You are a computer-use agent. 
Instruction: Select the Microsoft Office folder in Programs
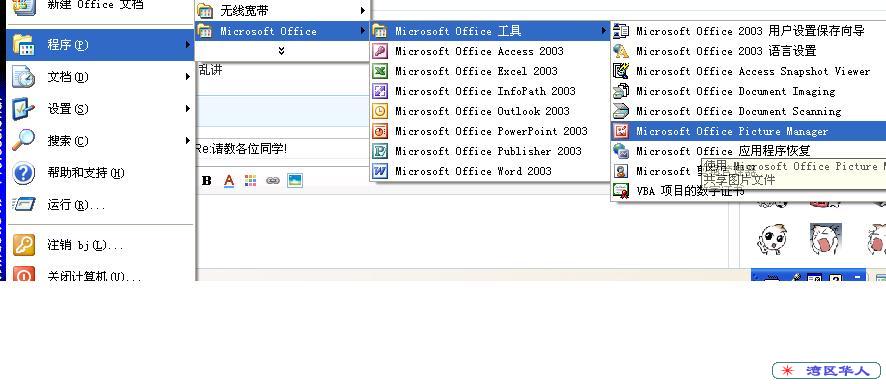tap(281, 31)
